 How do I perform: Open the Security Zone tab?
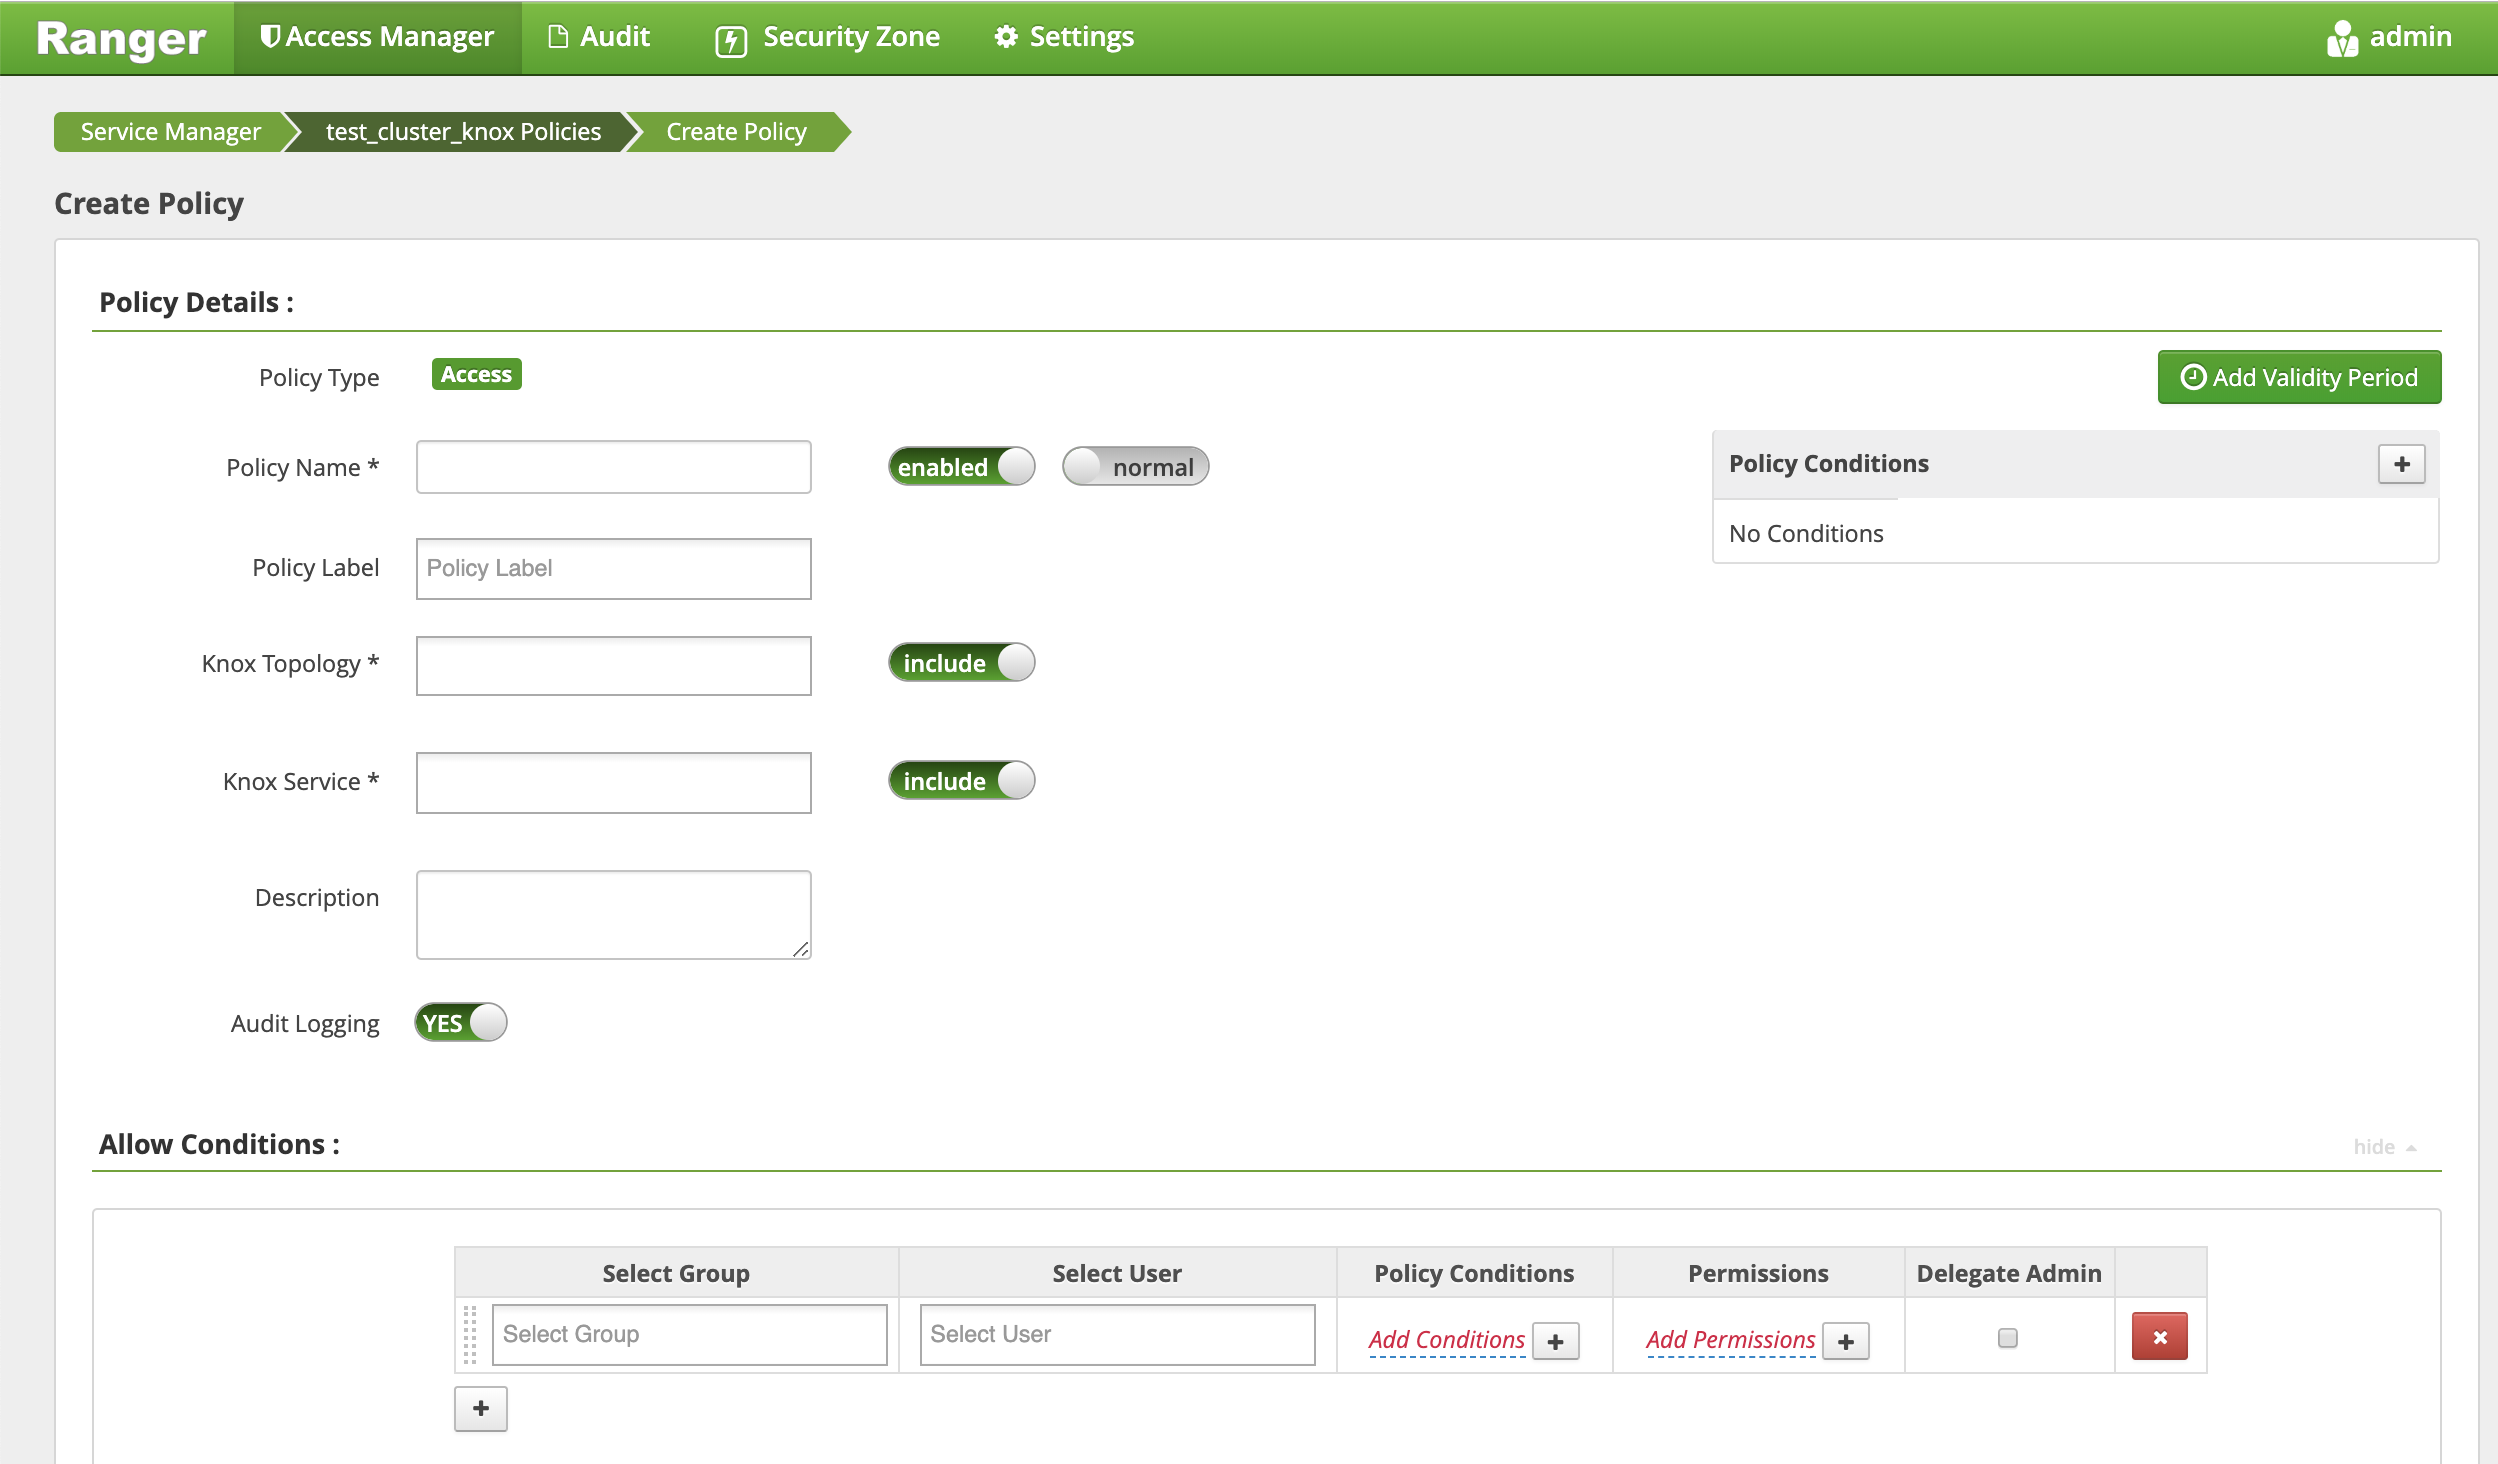point(827,38)
